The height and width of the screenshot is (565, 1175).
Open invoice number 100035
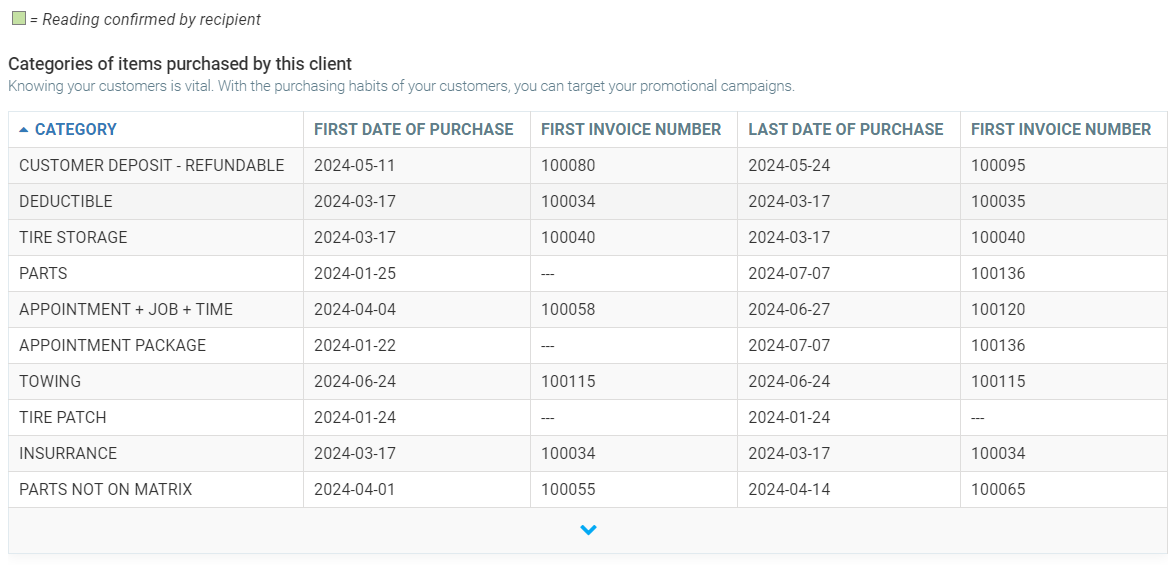click(998, 202)
